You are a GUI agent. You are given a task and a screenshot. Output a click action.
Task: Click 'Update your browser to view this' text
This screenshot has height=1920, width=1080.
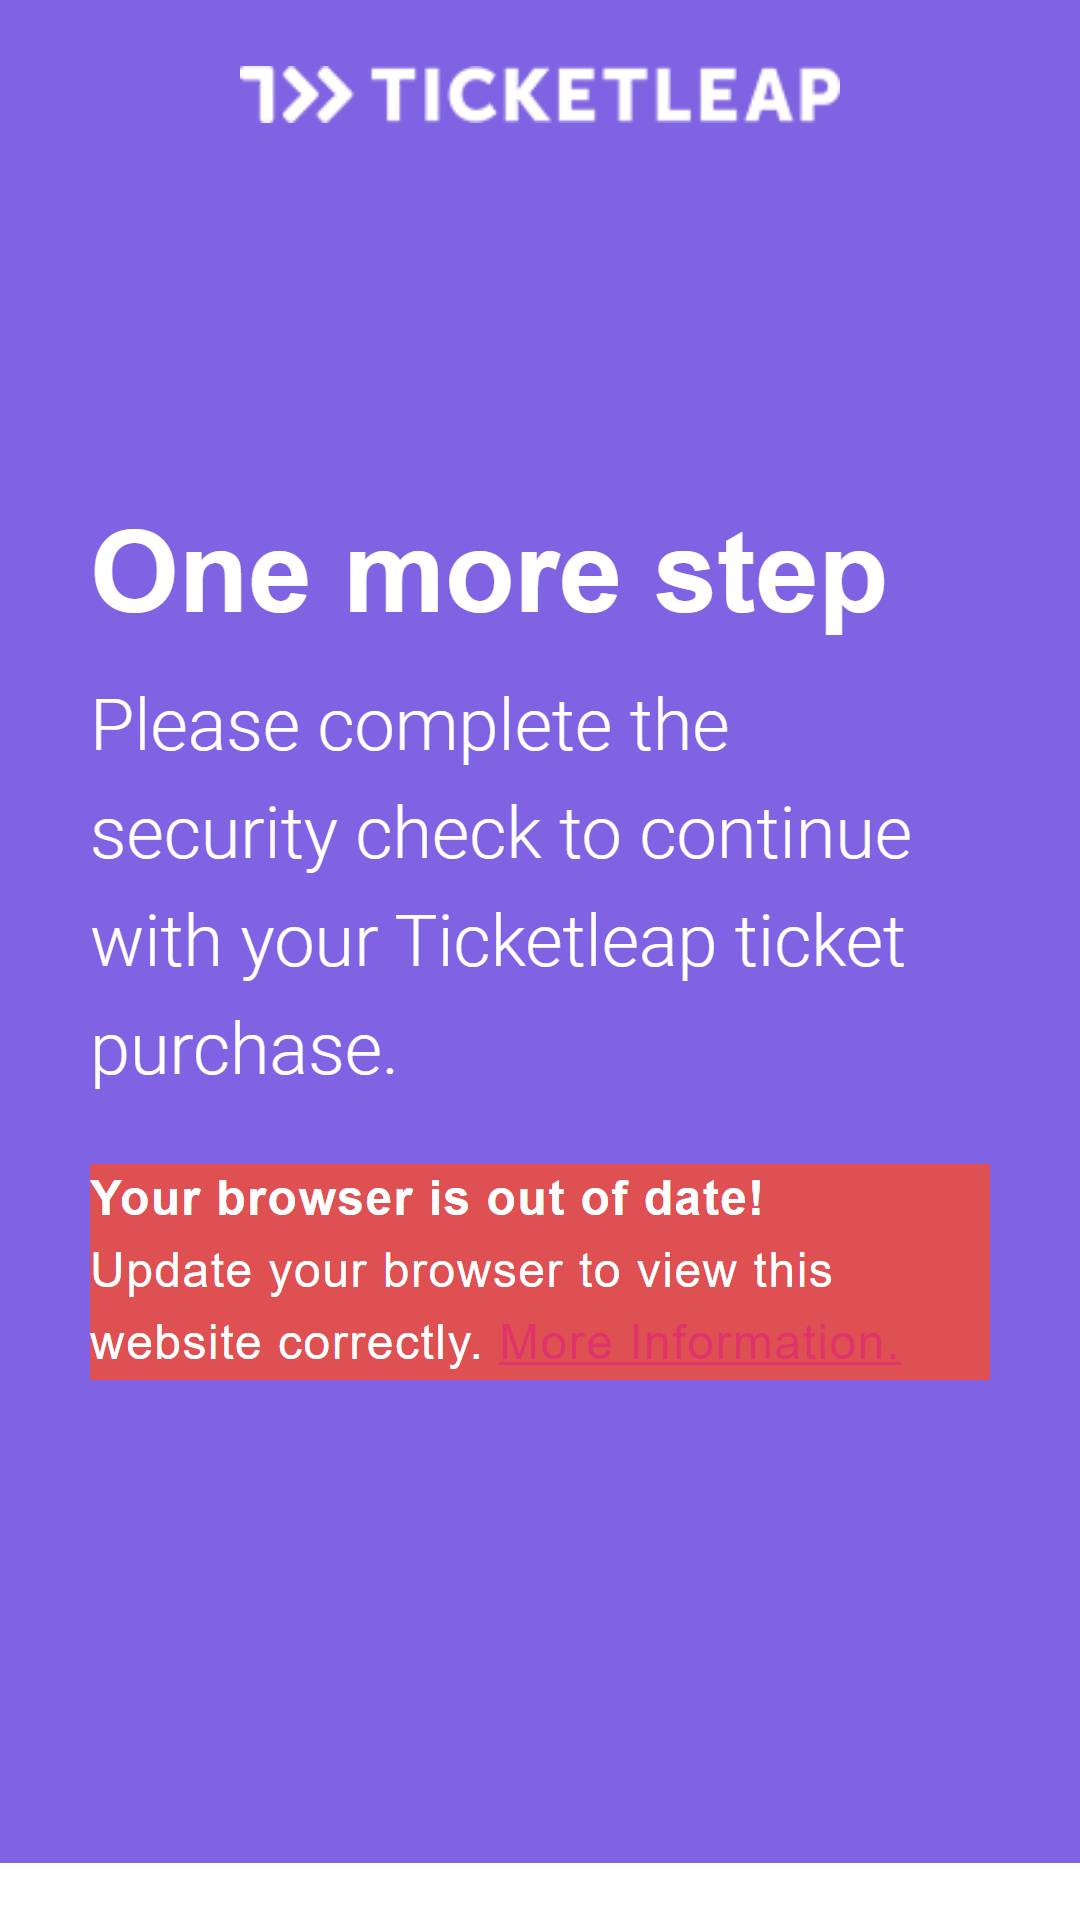coord(461,1271)
